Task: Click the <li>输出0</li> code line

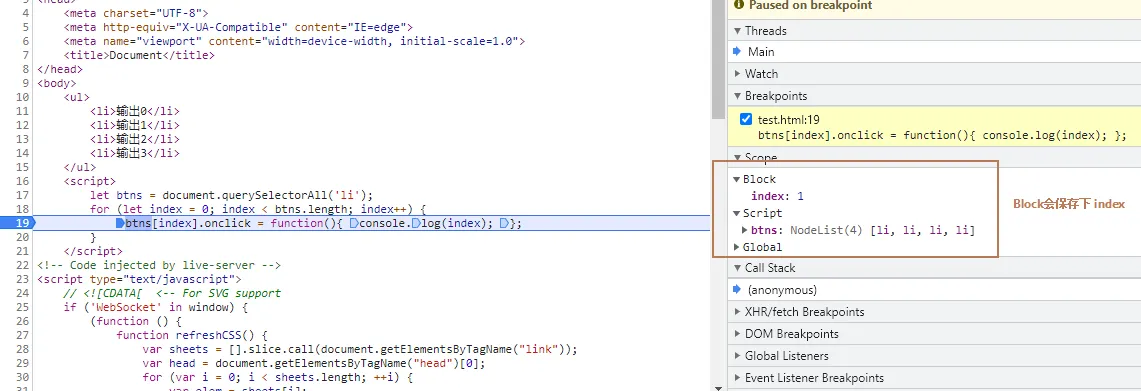Action: [x=135, y=111]
